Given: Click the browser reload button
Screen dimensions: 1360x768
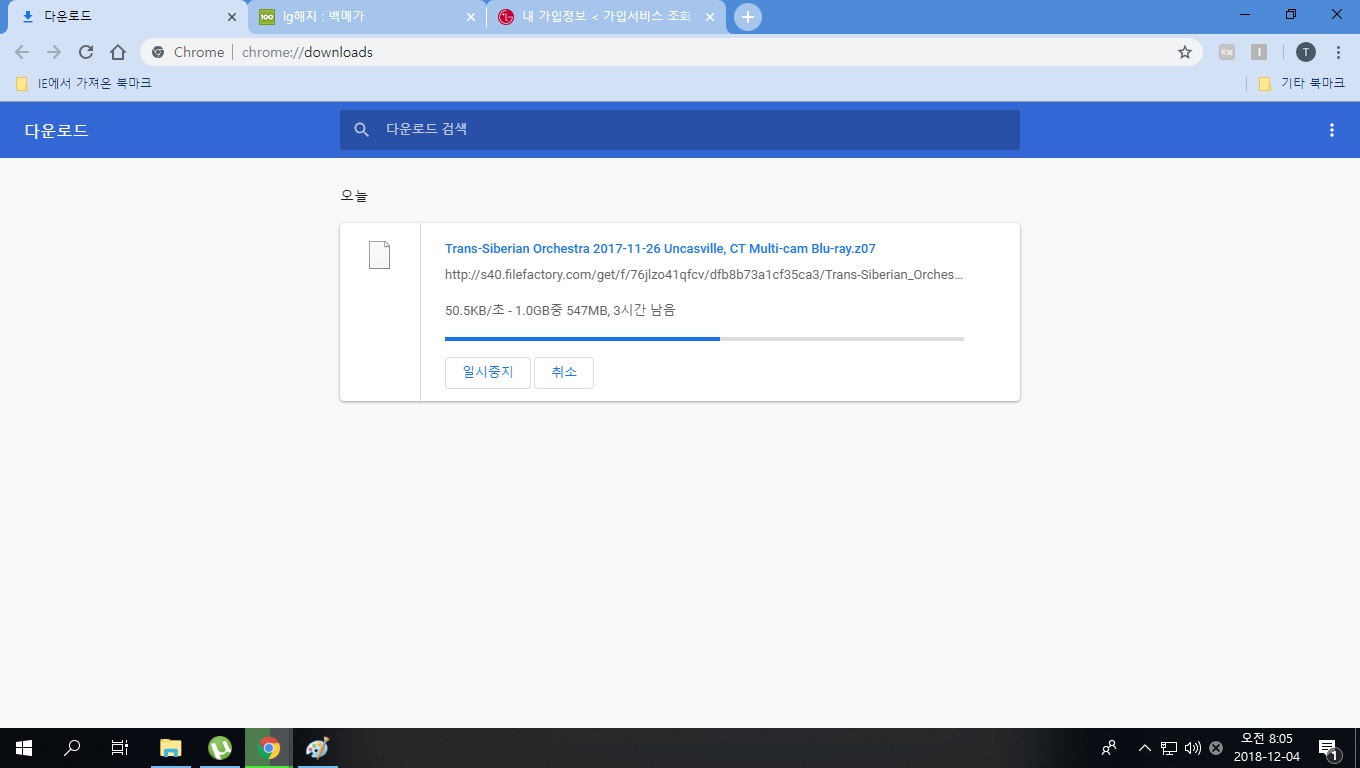Looking at the screenshot, I should pos(86,52).
